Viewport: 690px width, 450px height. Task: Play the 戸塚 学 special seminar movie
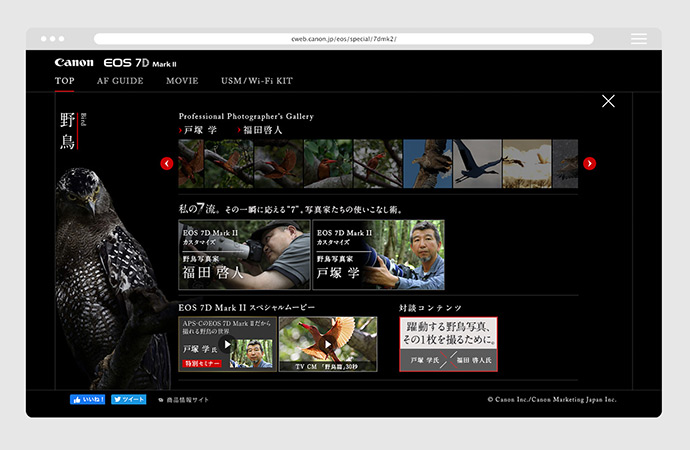click(x=228, y=344)
